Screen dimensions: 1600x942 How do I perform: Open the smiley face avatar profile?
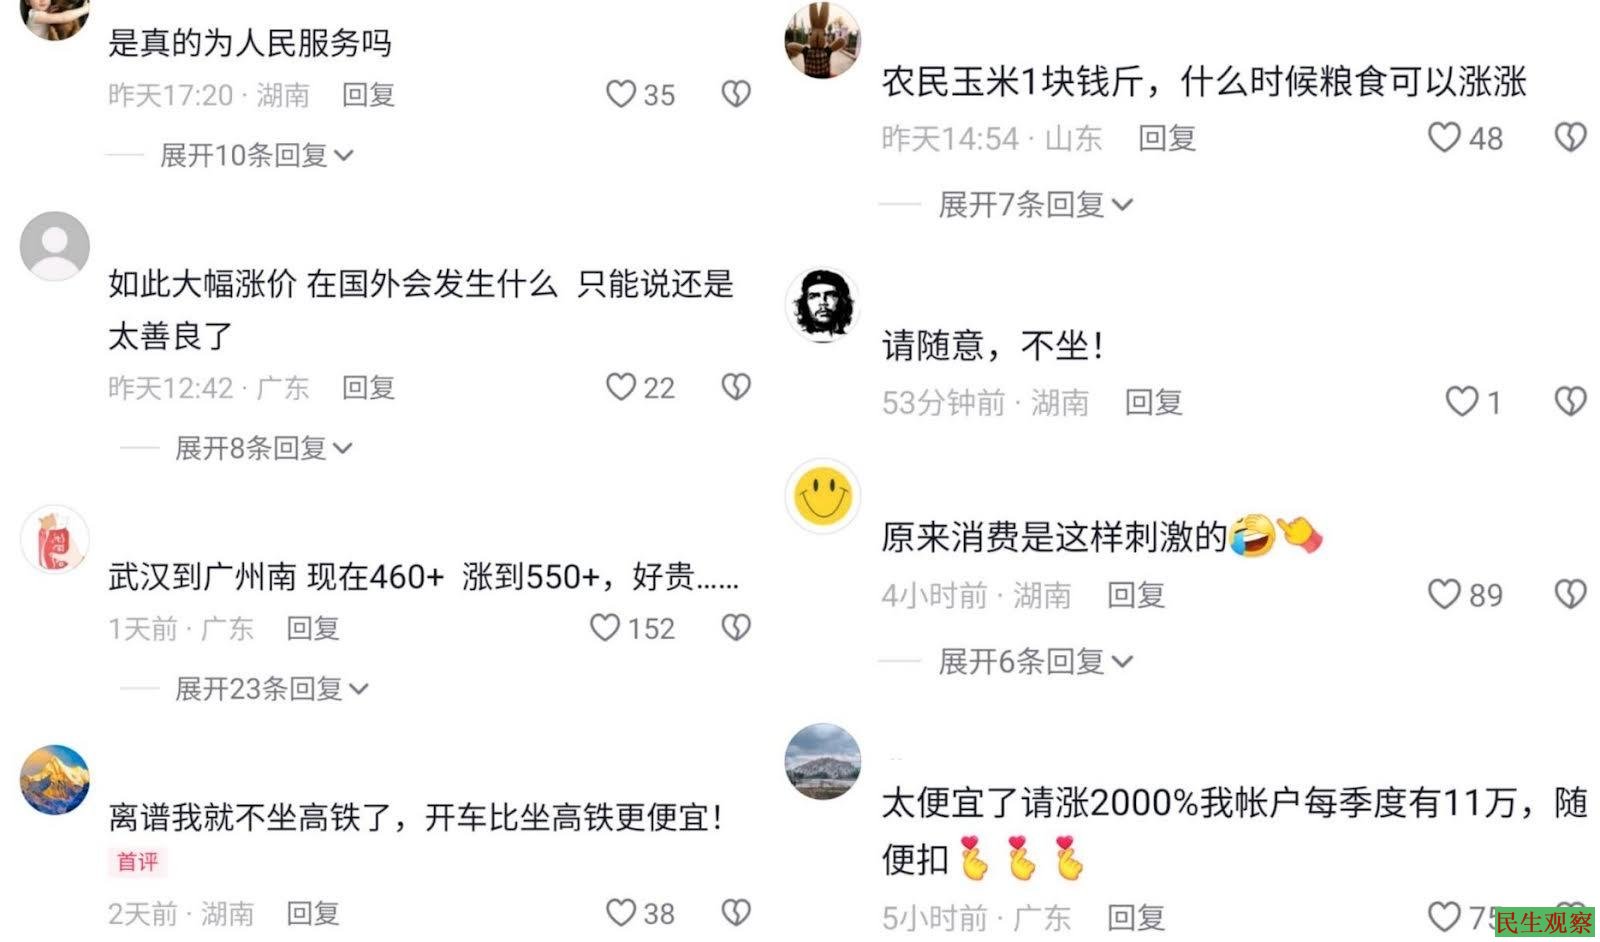click(x=822, y=495)
